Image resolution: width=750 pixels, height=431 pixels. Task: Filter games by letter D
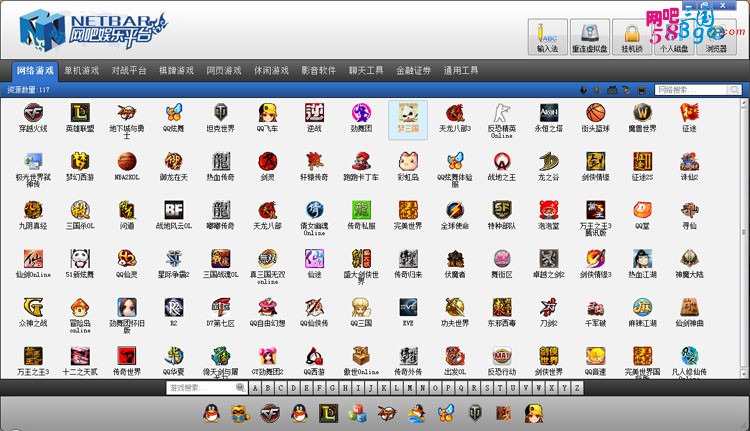pos(294,388)
